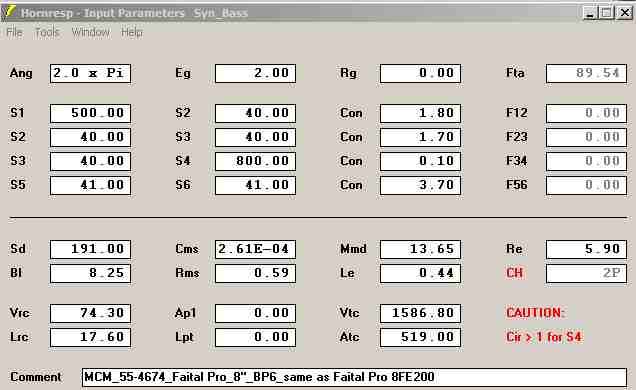Image resolution: width=636 pixels, height=390 pixels.
Task: Select the Re field with 5.90
Action: [586, 249]
